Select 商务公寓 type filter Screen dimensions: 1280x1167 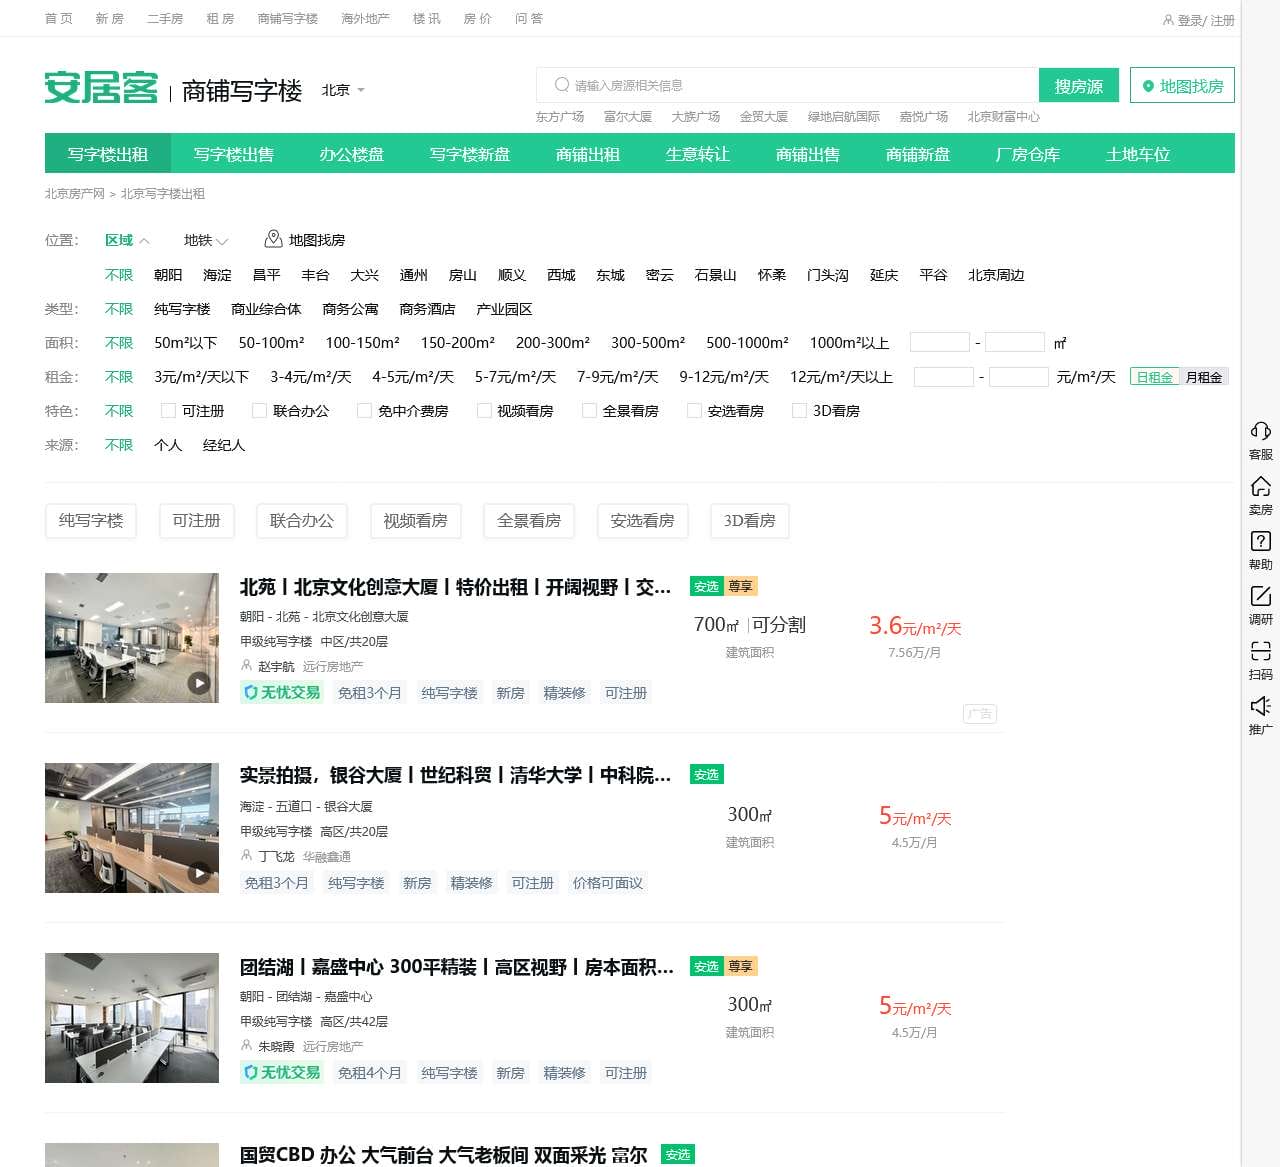(x=350, y=309)
